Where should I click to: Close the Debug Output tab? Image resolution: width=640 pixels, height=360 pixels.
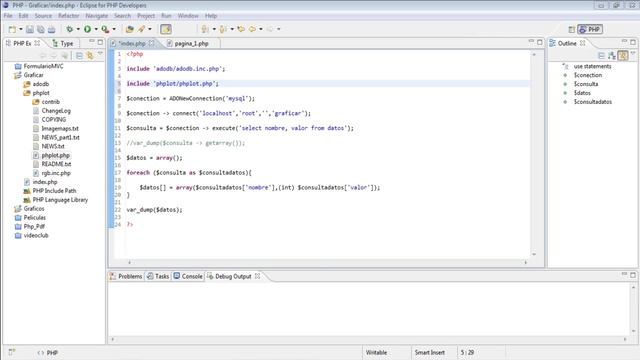click(258, 276)
